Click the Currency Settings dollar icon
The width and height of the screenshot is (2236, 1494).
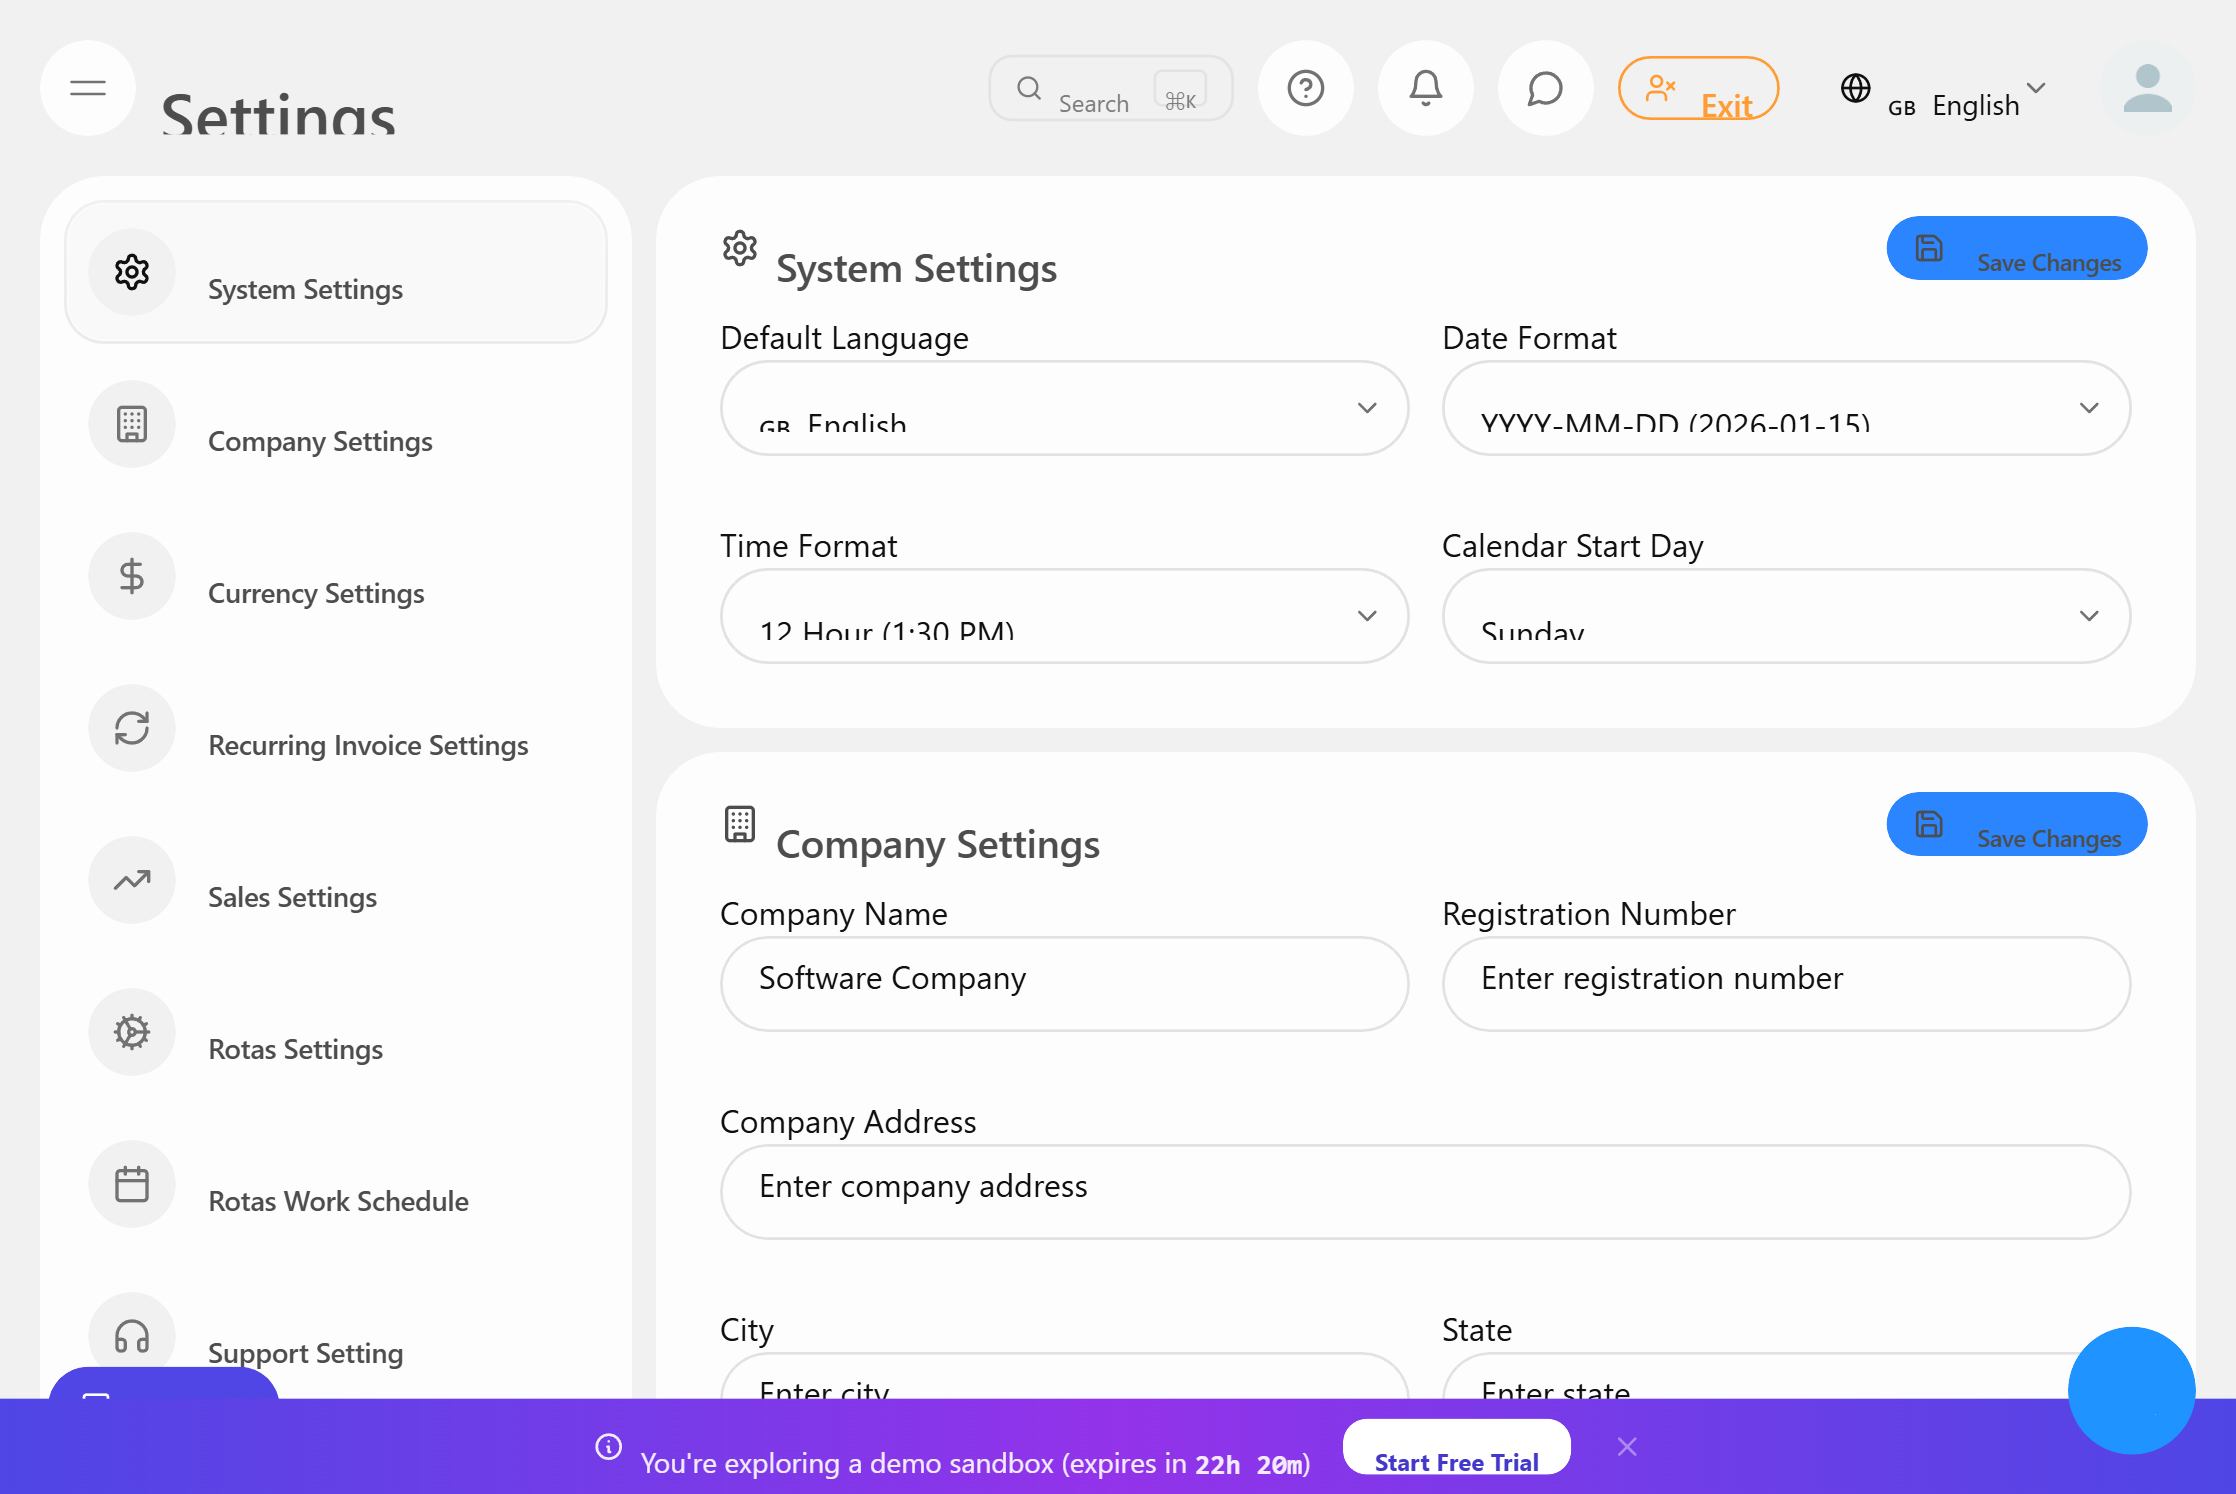[x=132, y=576]
